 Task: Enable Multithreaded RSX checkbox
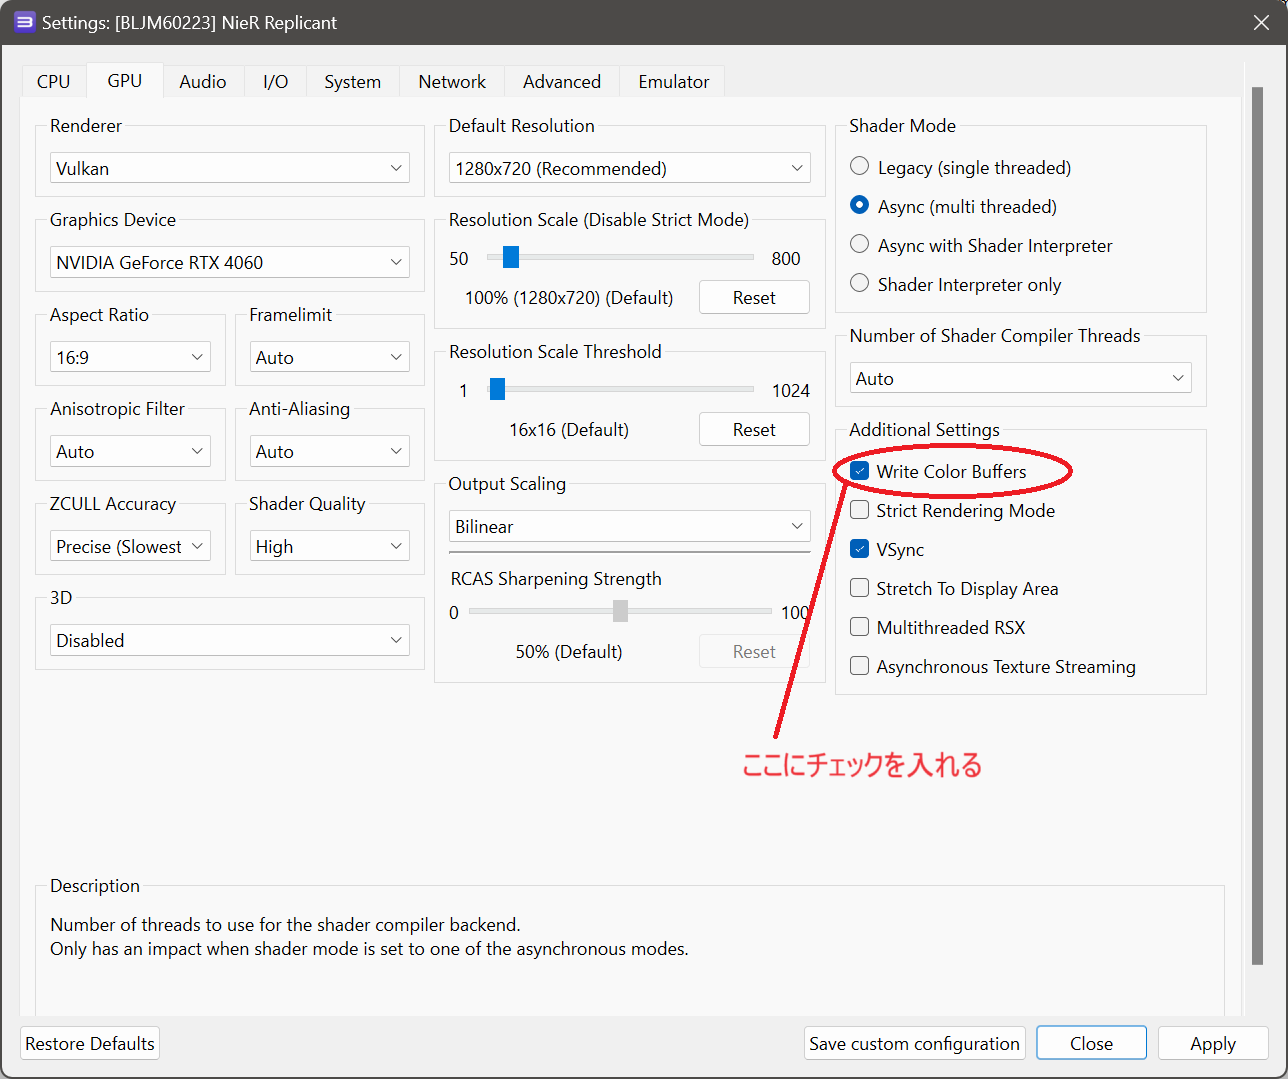pos(859,627)
